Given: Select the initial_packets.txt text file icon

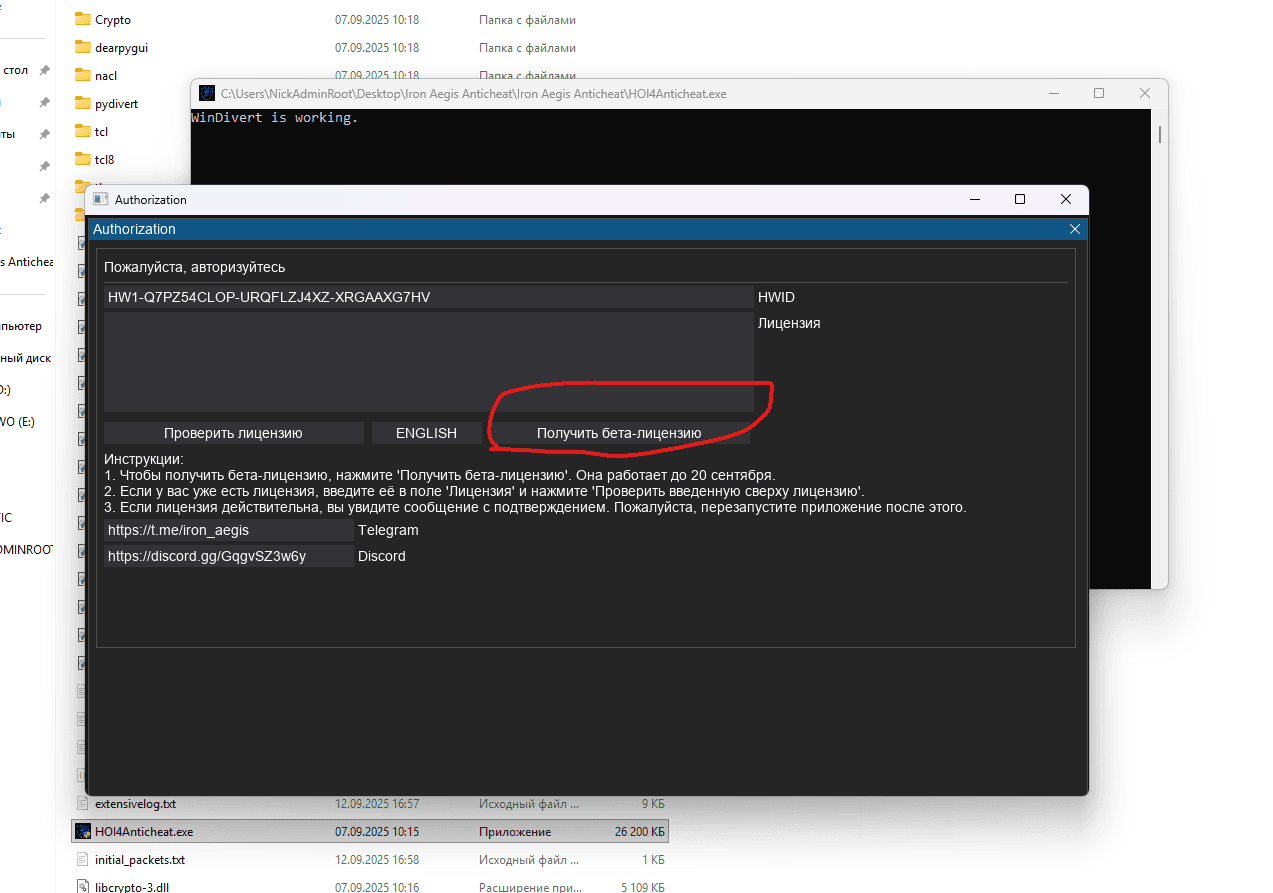Looking at the screenshot, I should tap(84, 859).
